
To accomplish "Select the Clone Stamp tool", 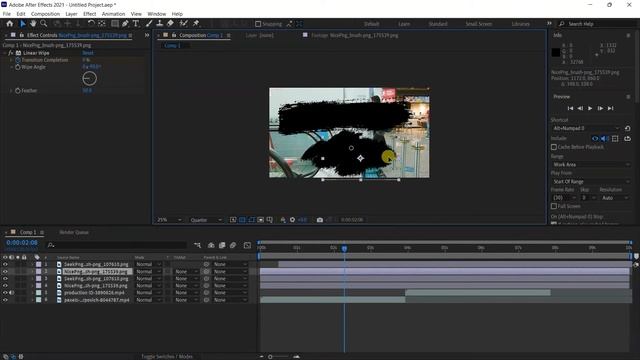I will pyautogui.click(x=160, y=24).
